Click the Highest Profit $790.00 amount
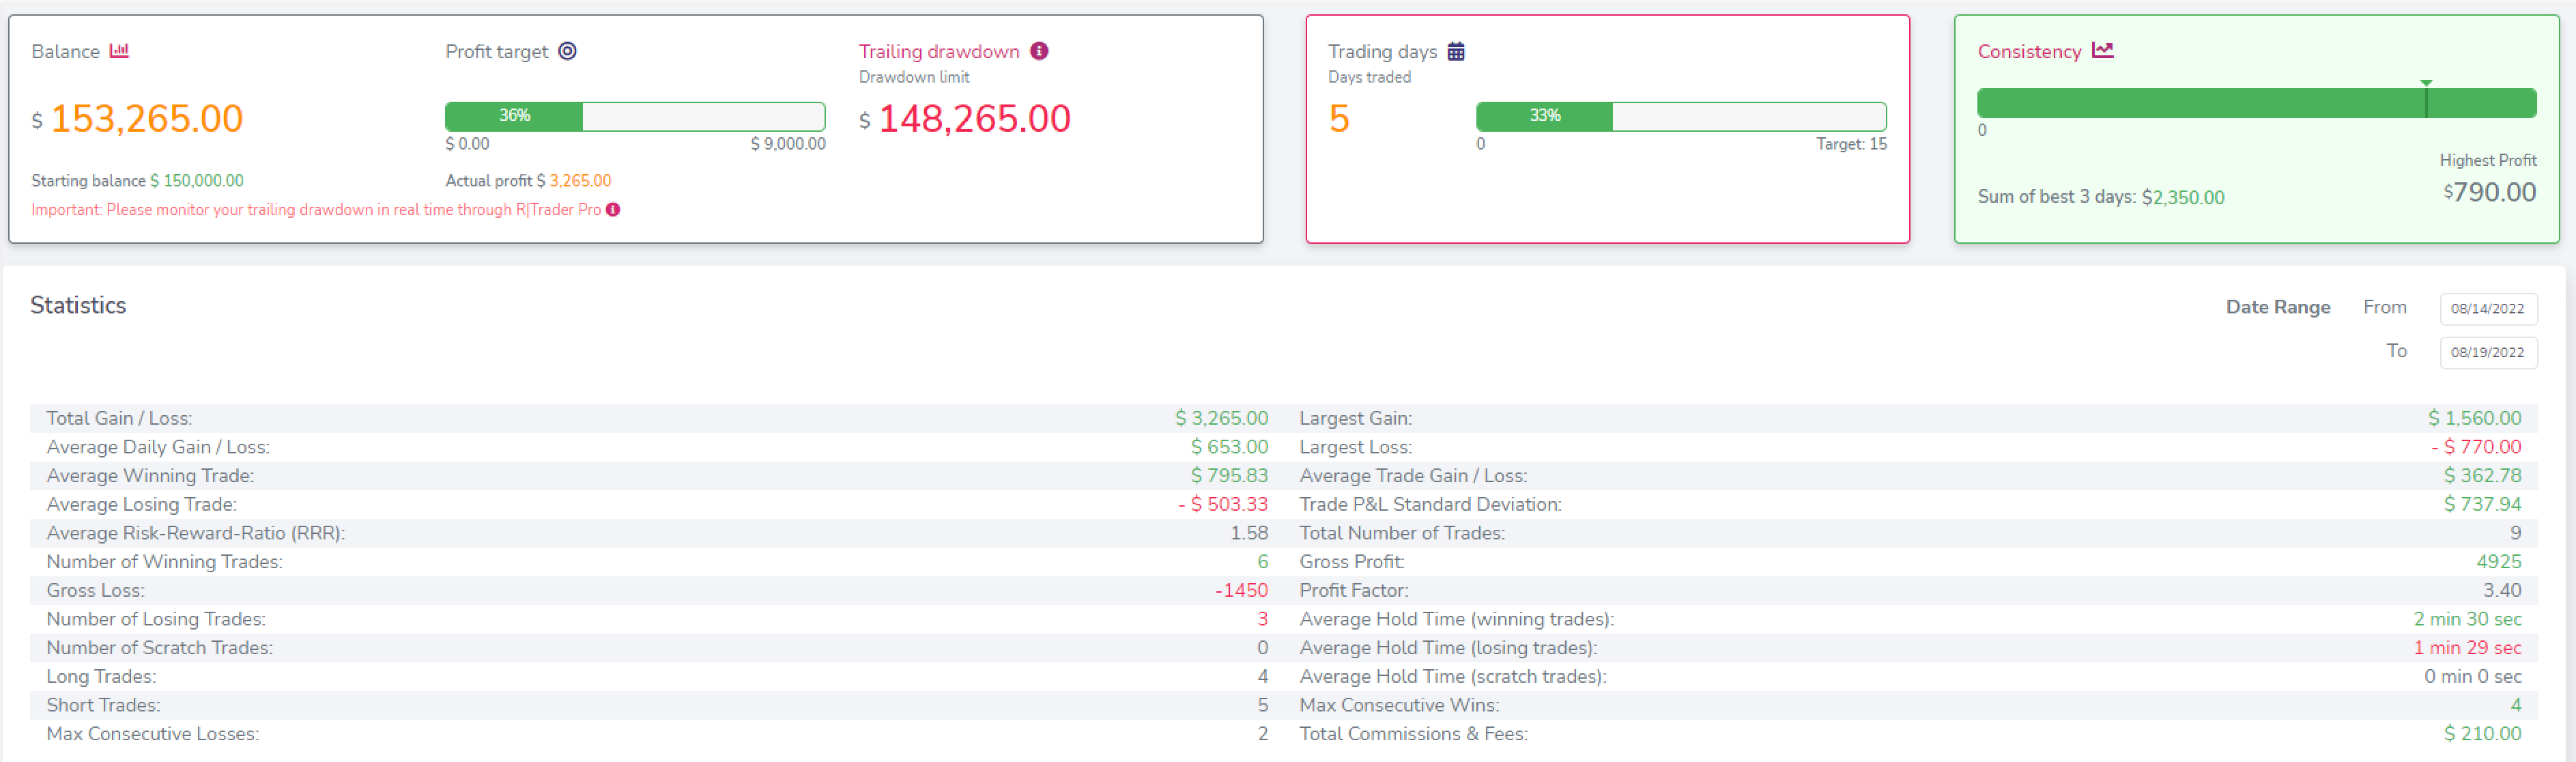Image resolution: width=2576 pixels, height=762 pixels. 2489,192
